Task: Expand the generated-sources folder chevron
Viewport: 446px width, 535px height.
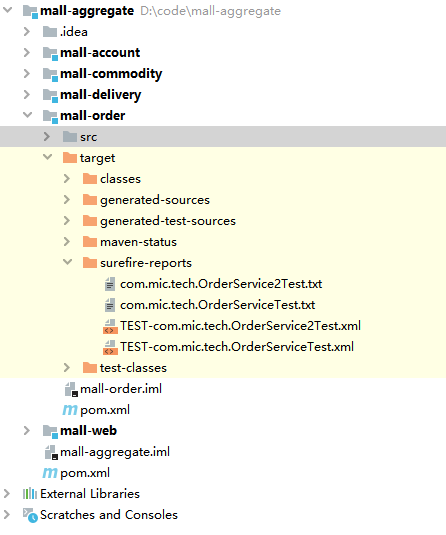Action: click(67, 200)
